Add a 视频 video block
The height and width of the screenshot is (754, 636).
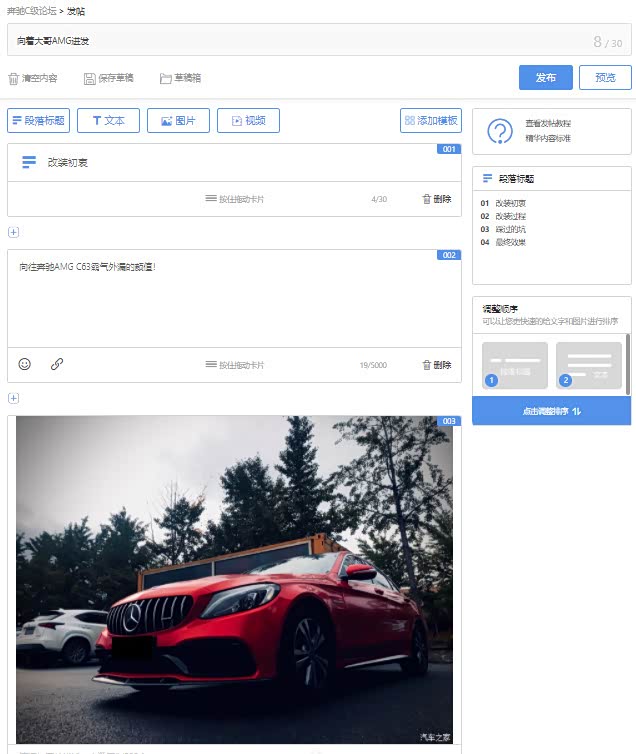248,121
